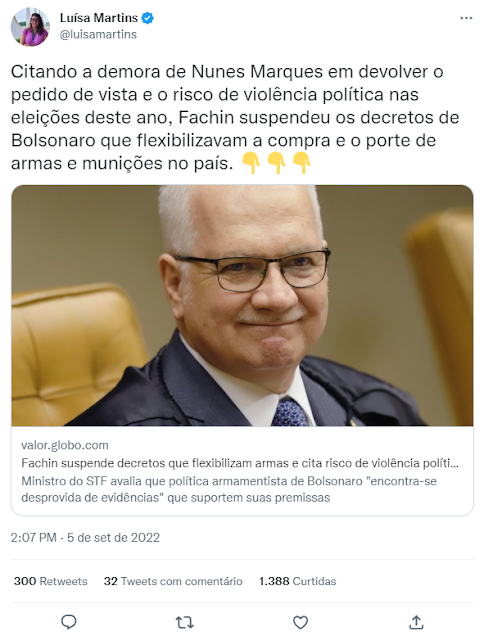Click the first pointing-down hand emoji

[x=251, y=163]
